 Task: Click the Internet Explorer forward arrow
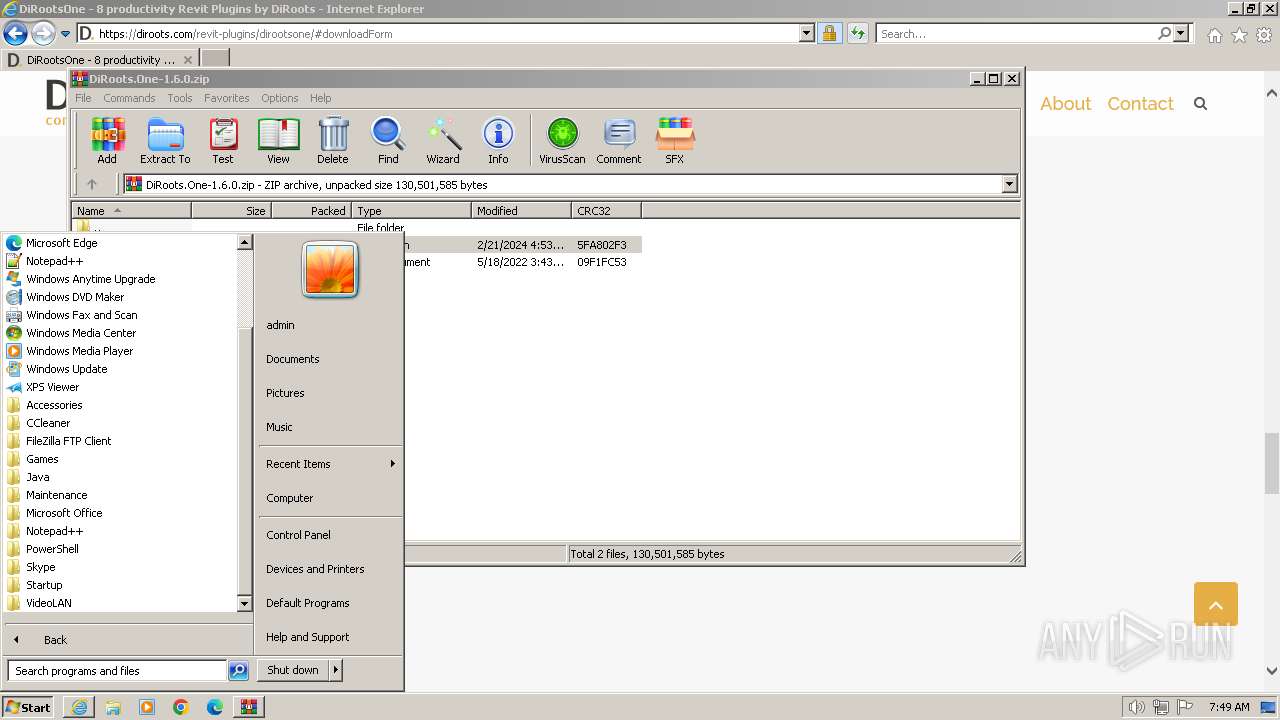(x=43, y=34)
